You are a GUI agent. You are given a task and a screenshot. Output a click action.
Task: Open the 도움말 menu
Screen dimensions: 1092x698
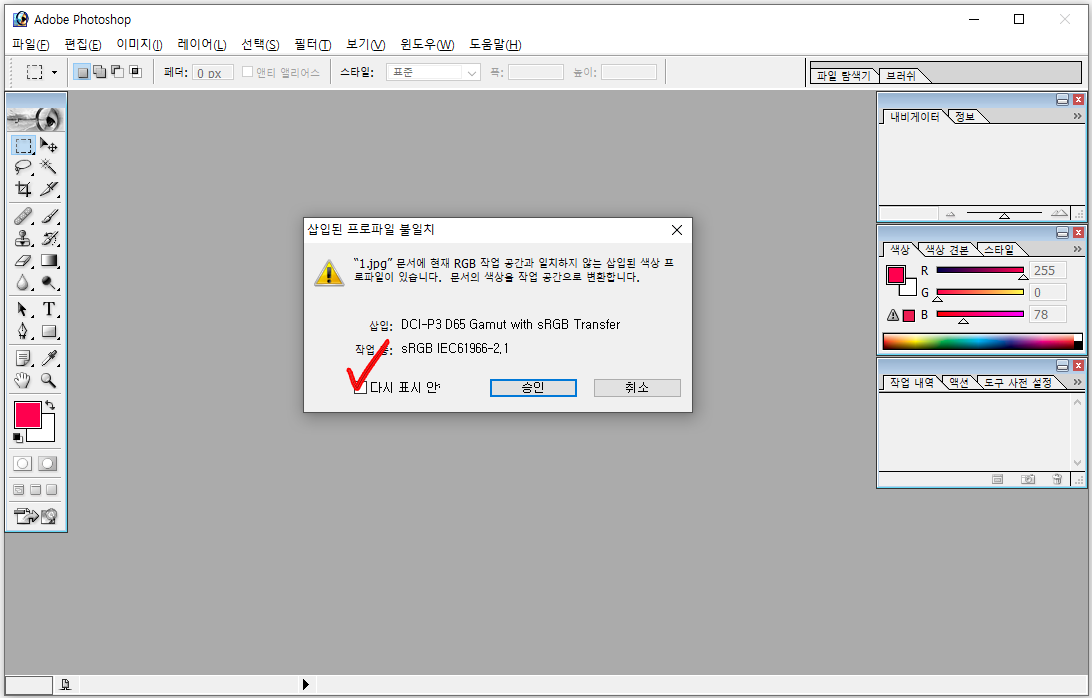click(495, 45)
